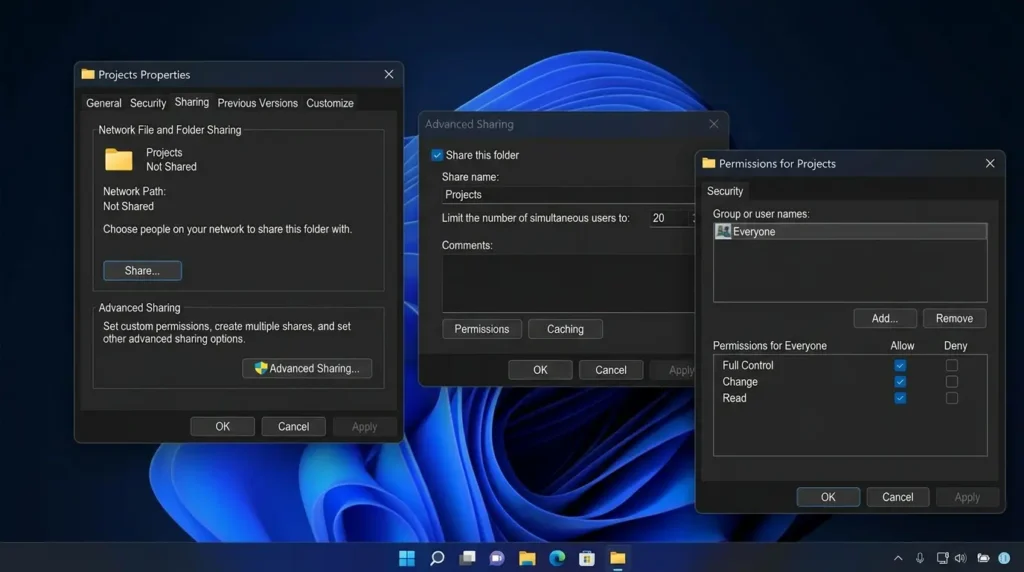
Task: Click Remove in Permissions dialog
Action: [954, 318]
